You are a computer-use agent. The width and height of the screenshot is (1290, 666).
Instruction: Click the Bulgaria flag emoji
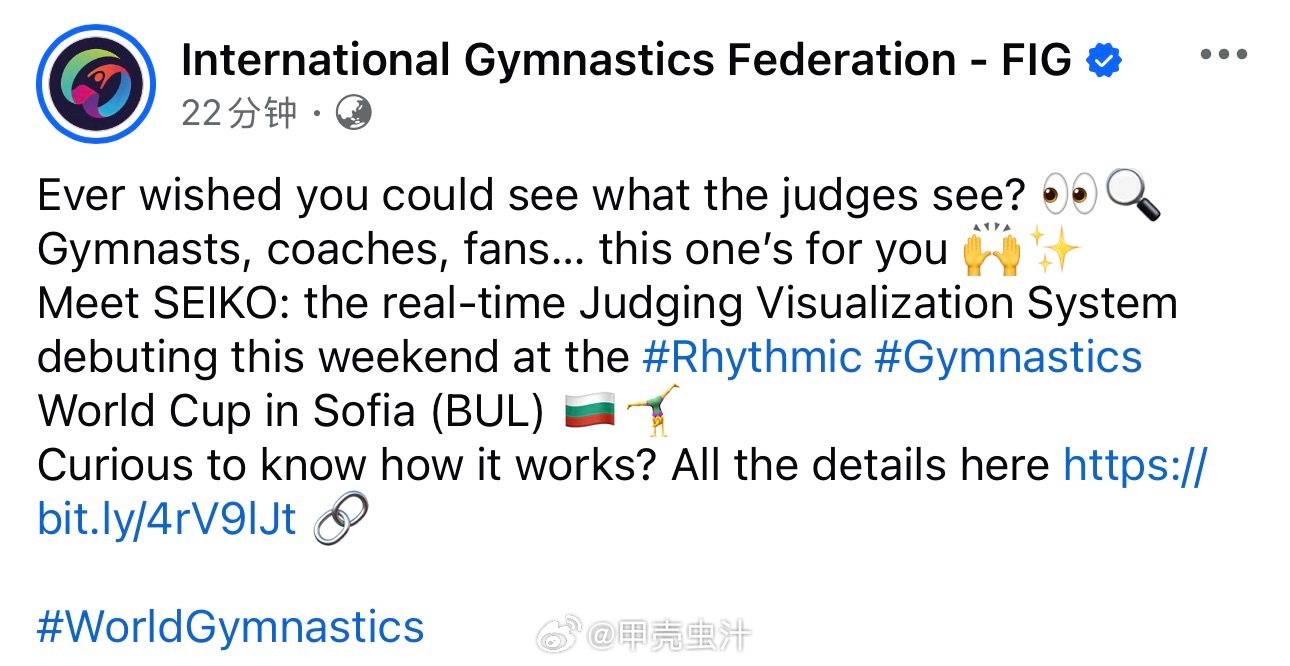tap(591, 409)
